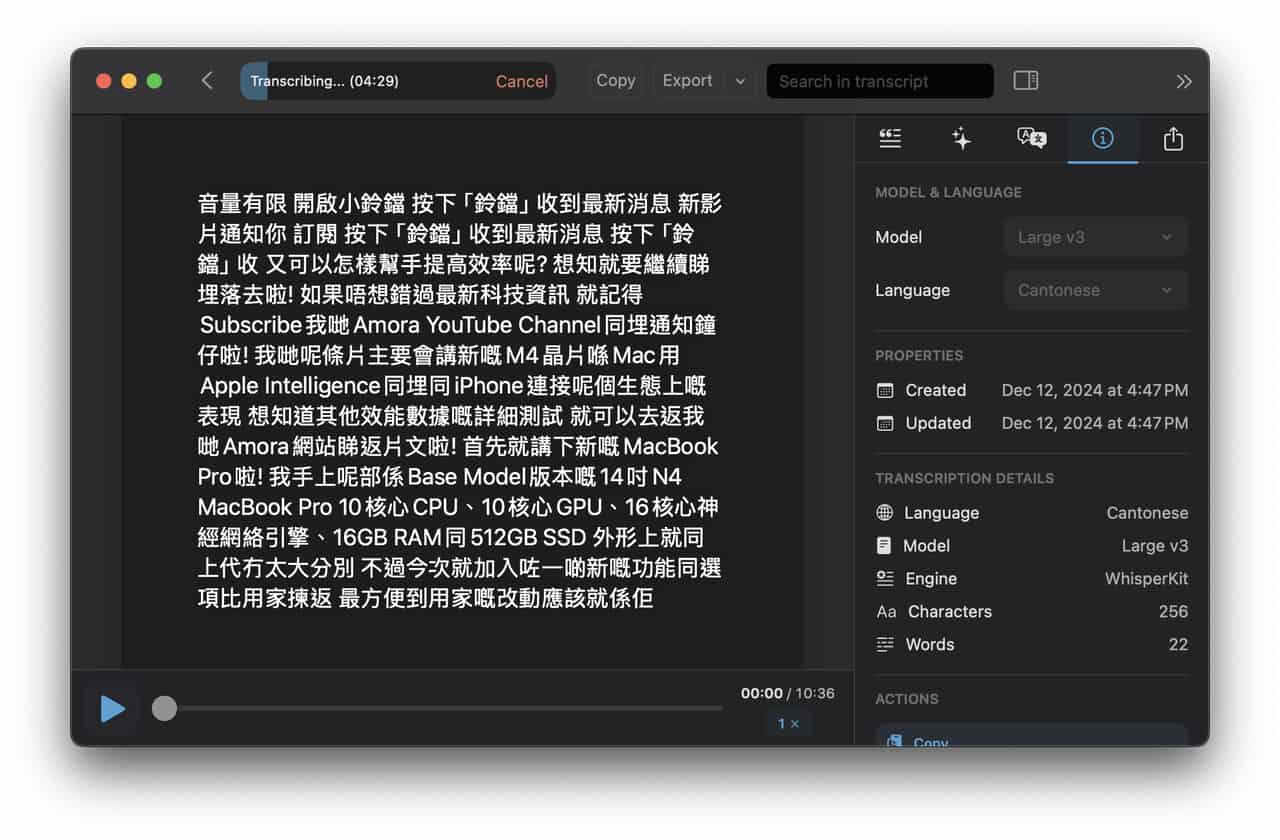This screenshot has width=1280, height=840.
Task: Copy the transcript using toolbar Copy button
Action: [615, 81]
